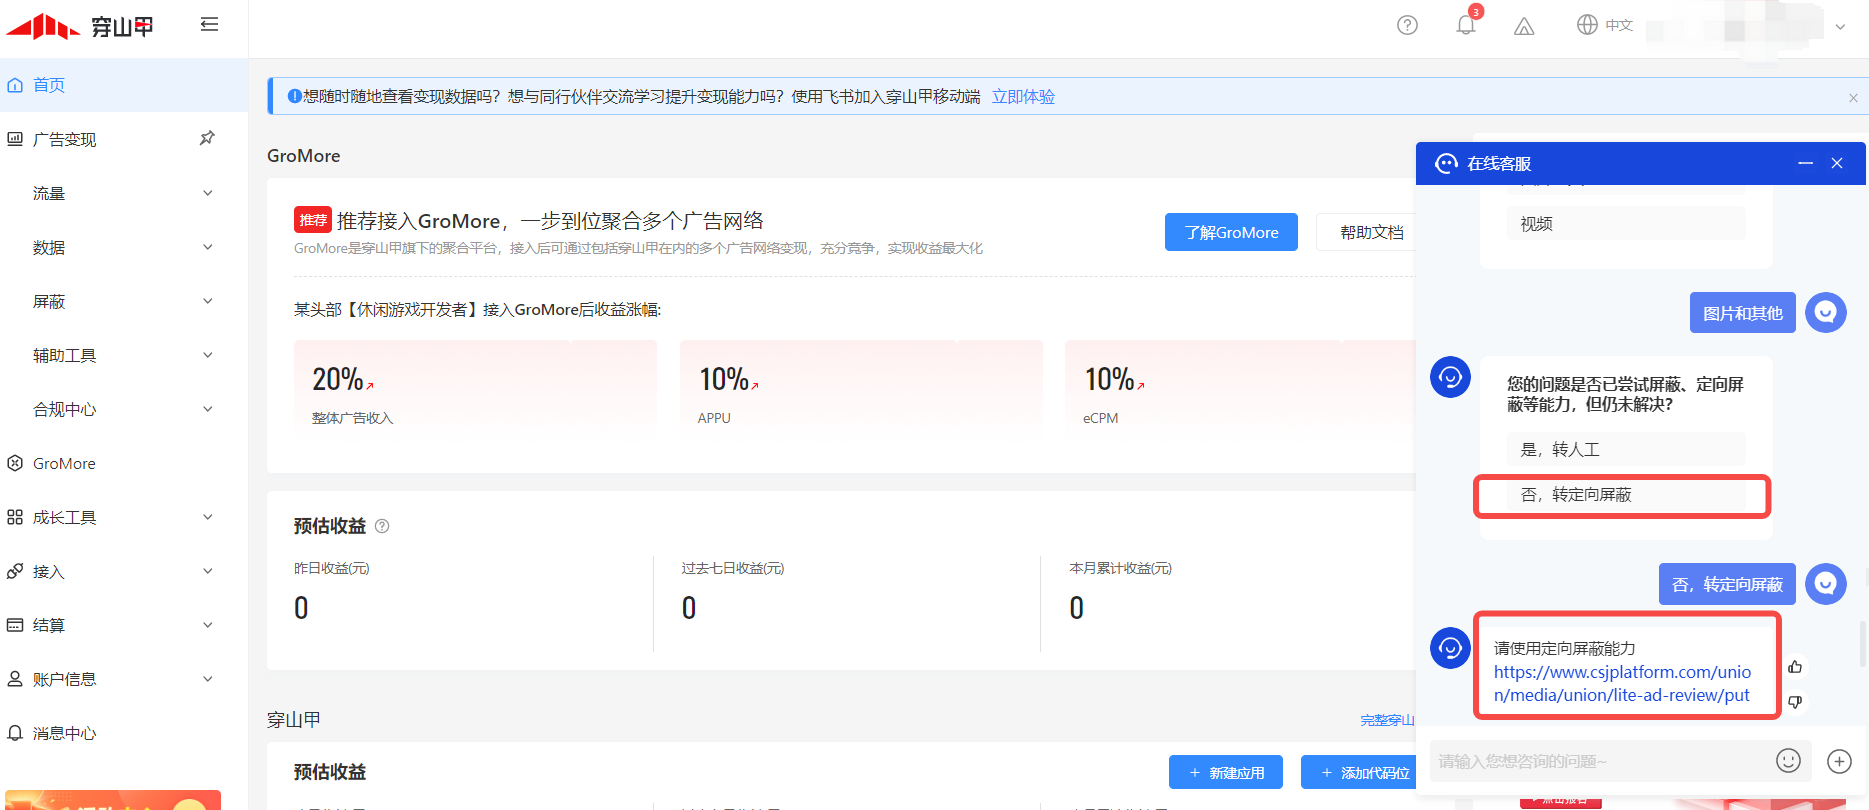Go to 首页 in the sidebar
1869x810 pixels.
[124, 85]
